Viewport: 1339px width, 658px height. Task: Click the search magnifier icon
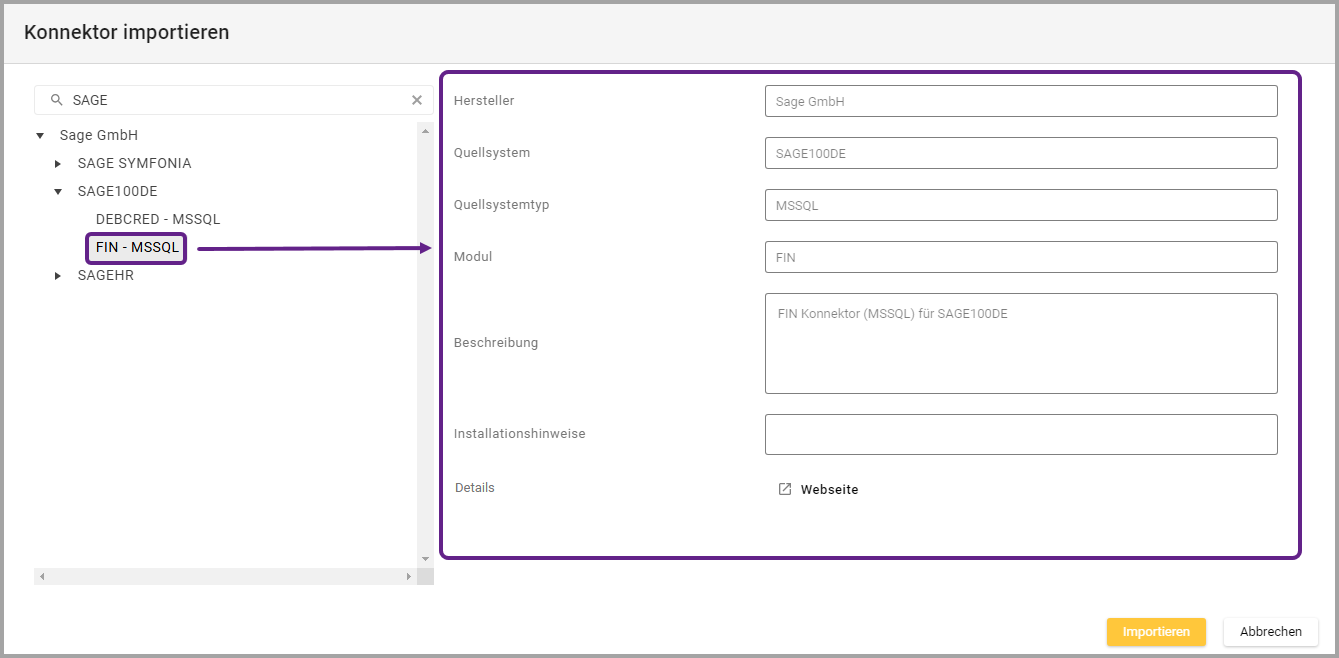point(57,100)
